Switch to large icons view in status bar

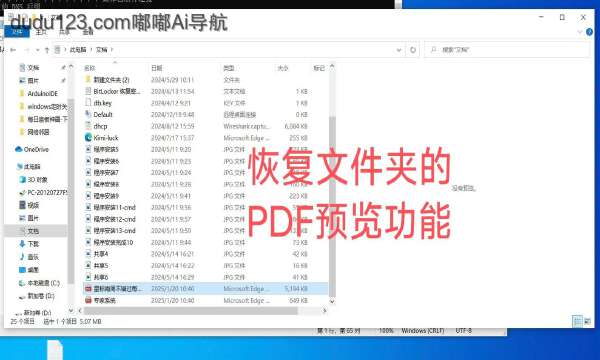click(x=588, y=321)
